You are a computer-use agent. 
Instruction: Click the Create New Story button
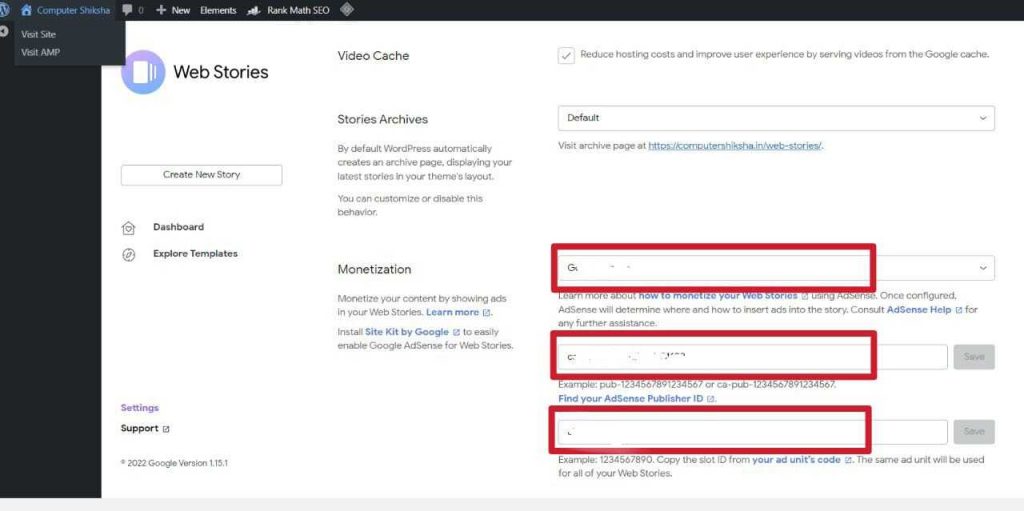[x=201, y=175]
